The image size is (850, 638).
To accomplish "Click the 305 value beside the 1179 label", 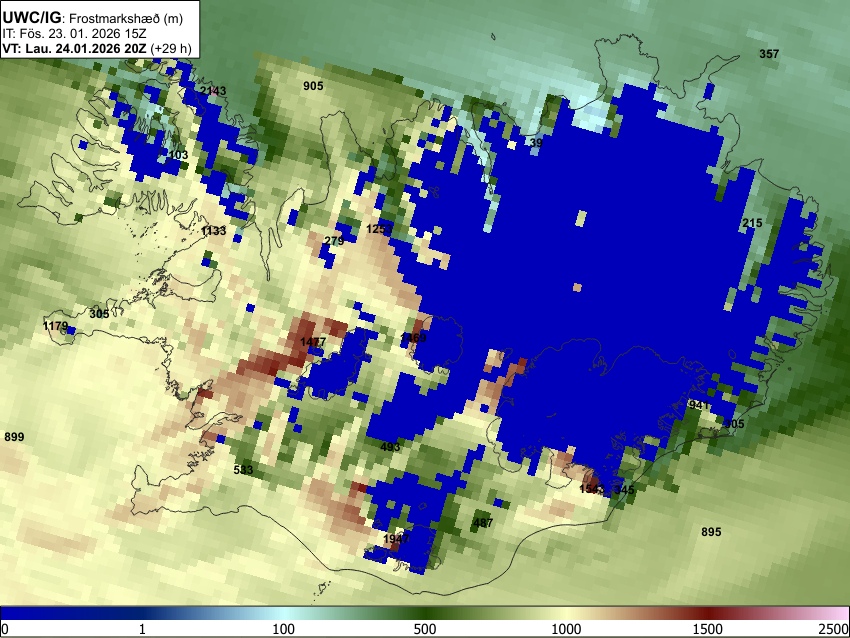I will (99, 314).
